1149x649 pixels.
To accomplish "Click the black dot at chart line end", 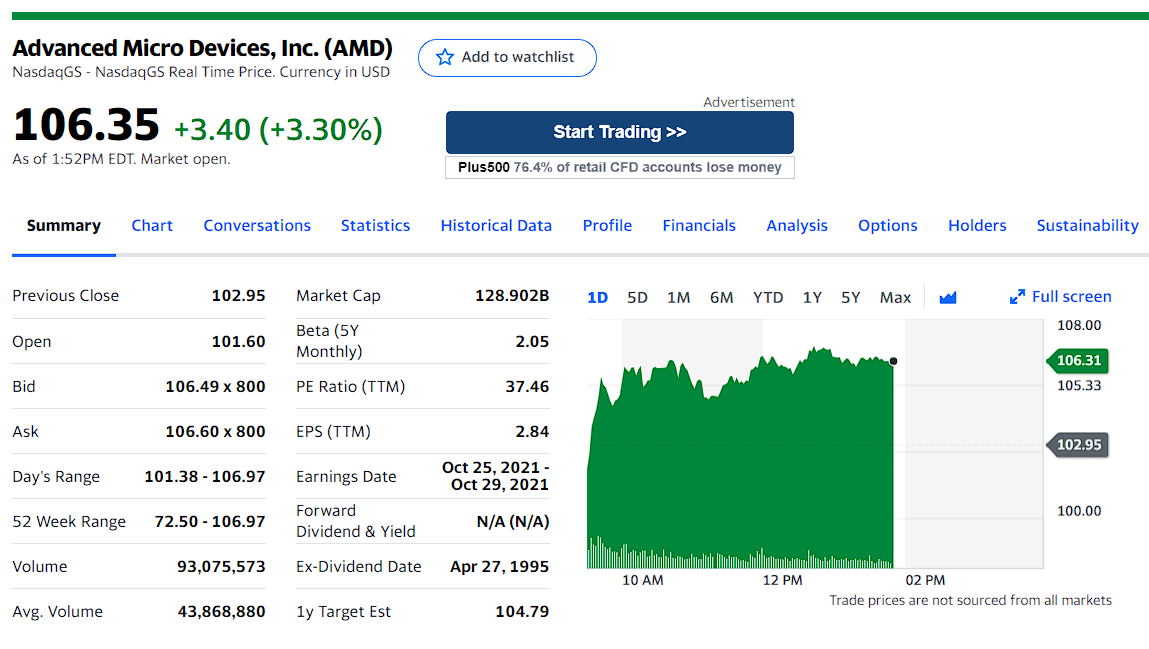I will point(893,361).
